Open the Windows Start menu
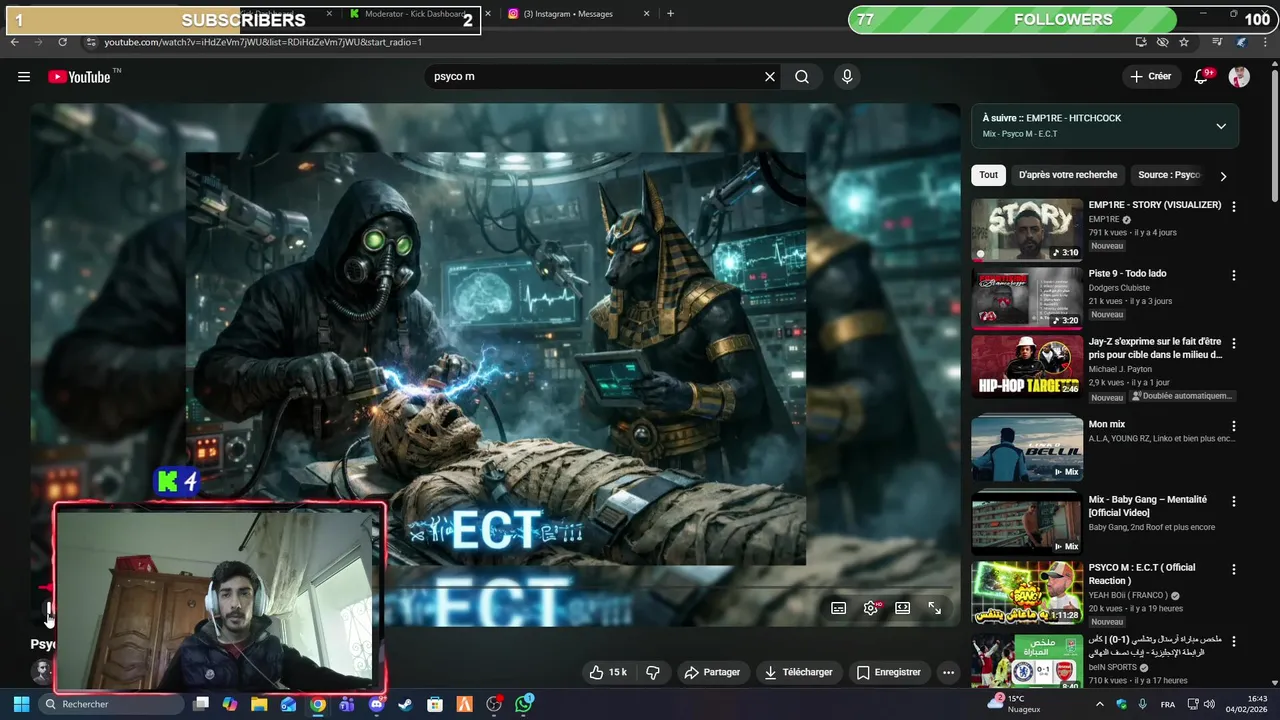The height and width of the screenshot is (720, 1280). click(x=21, y=704)
